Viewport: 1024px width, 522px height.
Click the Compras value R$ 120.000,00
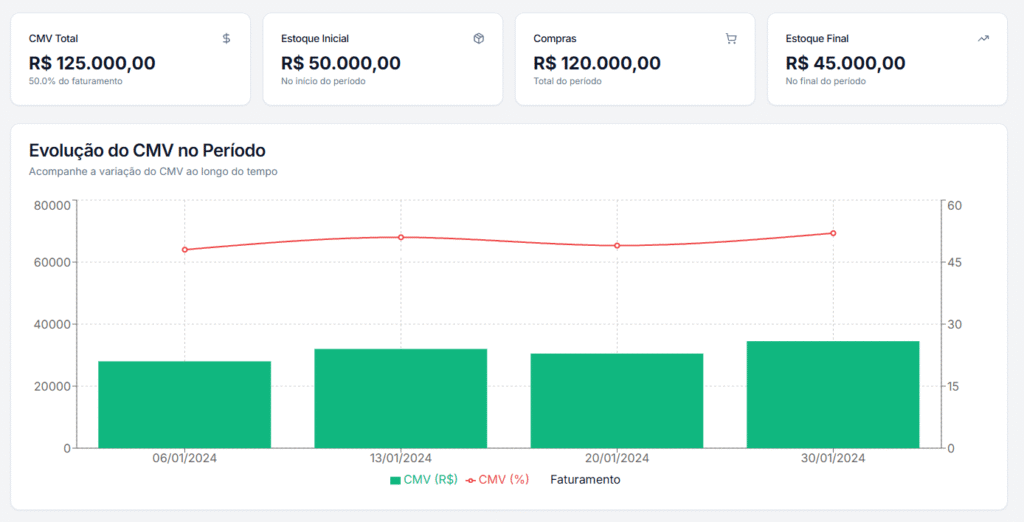(597, 63)
